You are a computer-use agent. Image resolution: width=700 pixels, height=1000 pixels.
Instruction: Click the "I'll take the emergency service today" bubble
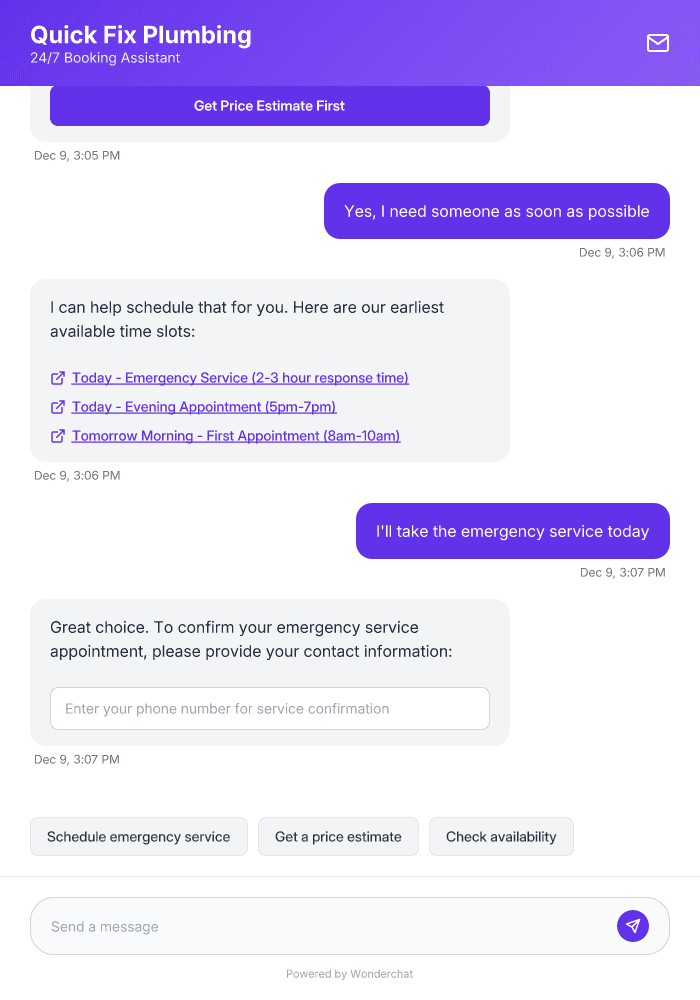(x=512, y=531)
